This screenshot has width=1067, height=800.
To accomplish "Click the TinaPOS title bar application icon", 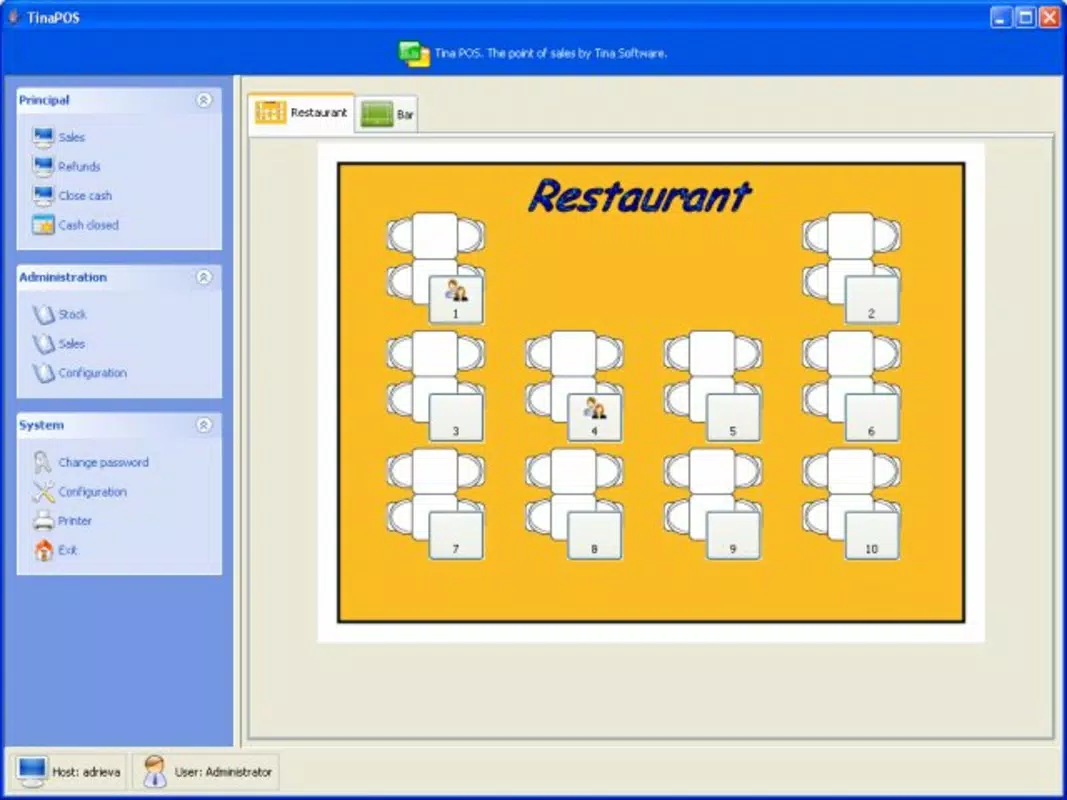I will [x=13, y=16].
